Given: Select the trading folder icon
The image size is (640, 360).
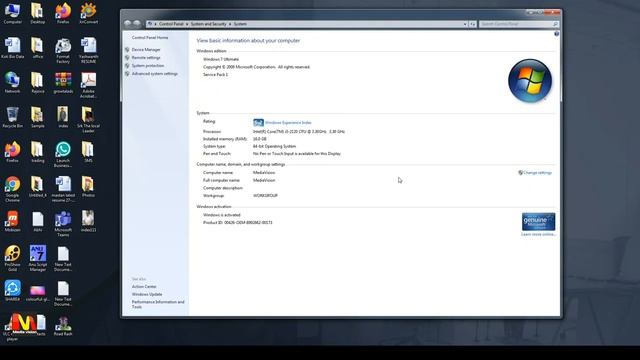Looking at the screenshot, I should pos(38,152).
